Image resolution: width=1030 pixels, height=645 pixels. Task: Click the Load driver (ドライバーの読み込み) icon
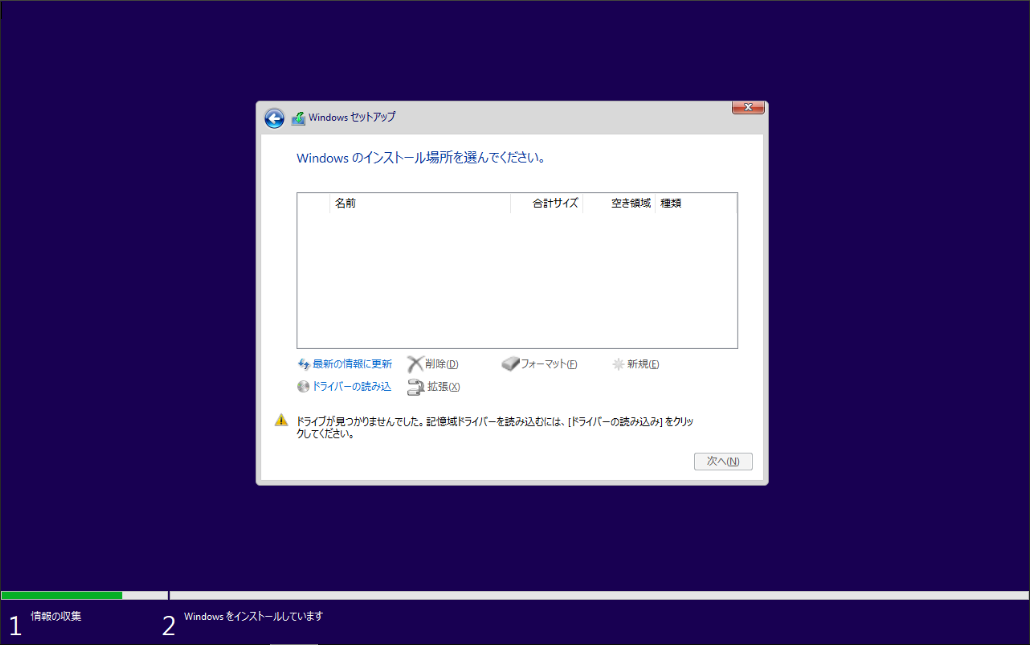point(302,387)
